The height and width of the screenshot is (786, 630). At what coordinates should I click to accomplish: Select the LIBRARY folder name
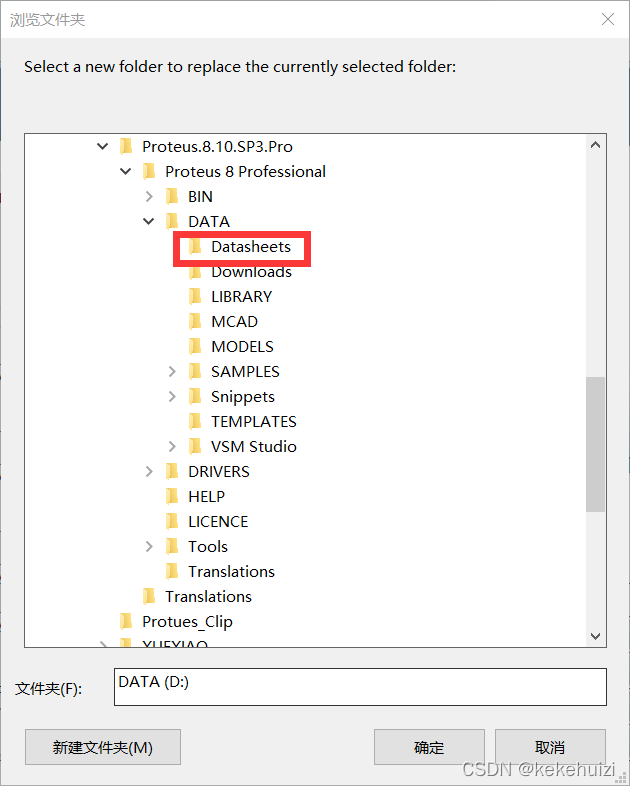click(242, 296)
